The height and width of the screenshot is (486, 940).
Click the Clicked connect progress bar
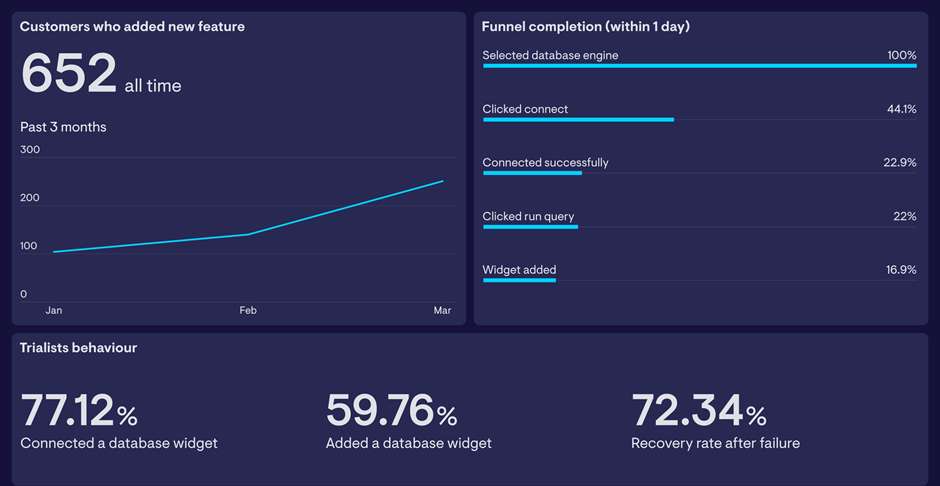(x=578, y=120)
